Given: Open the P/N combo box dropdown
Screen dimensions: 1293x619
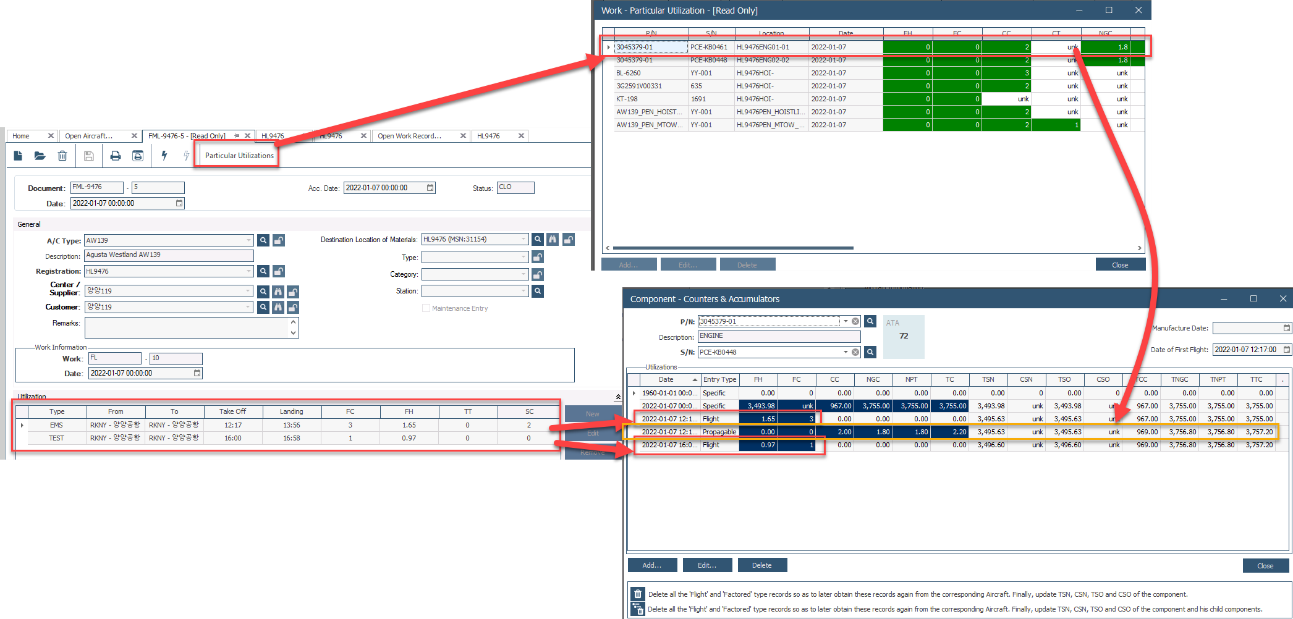Looking at the screenshot, I should (x=844, y=322).
